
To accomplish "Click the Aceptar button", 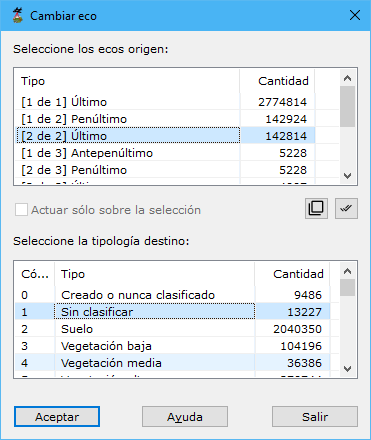I will pos(57,417).
